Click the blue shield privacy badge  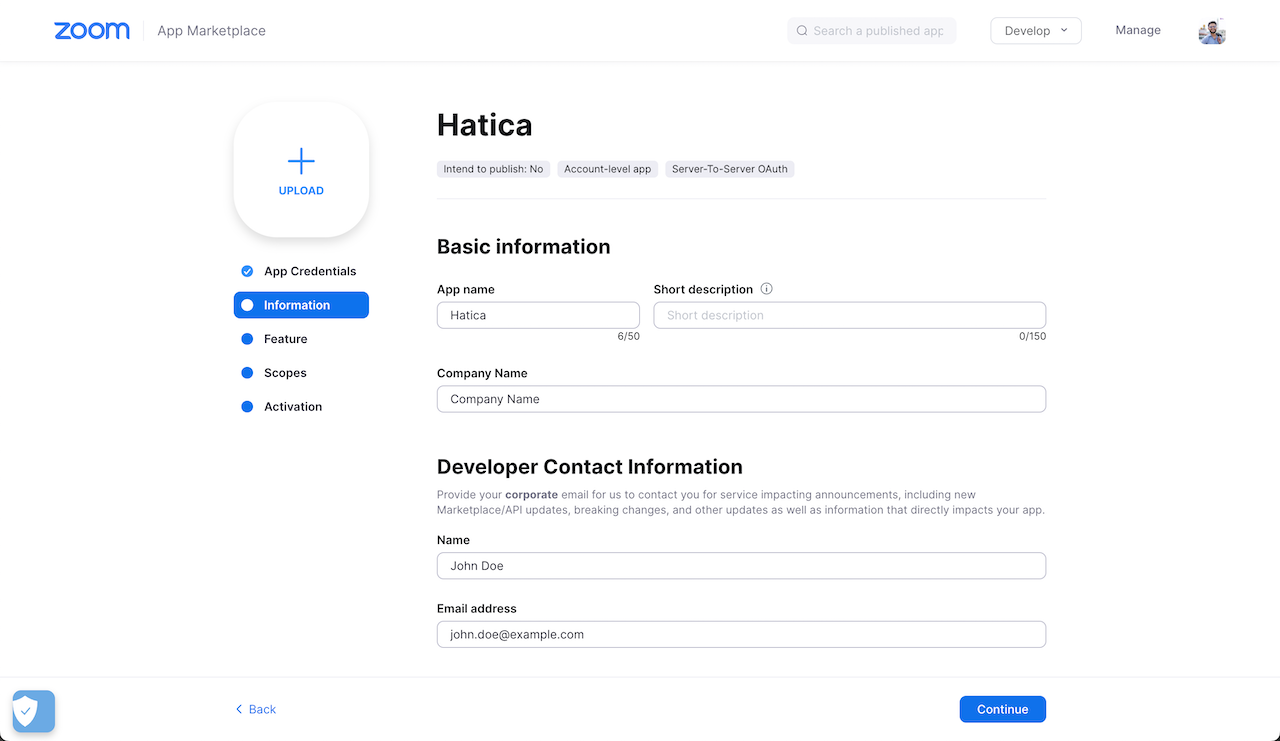pos(33,711)
